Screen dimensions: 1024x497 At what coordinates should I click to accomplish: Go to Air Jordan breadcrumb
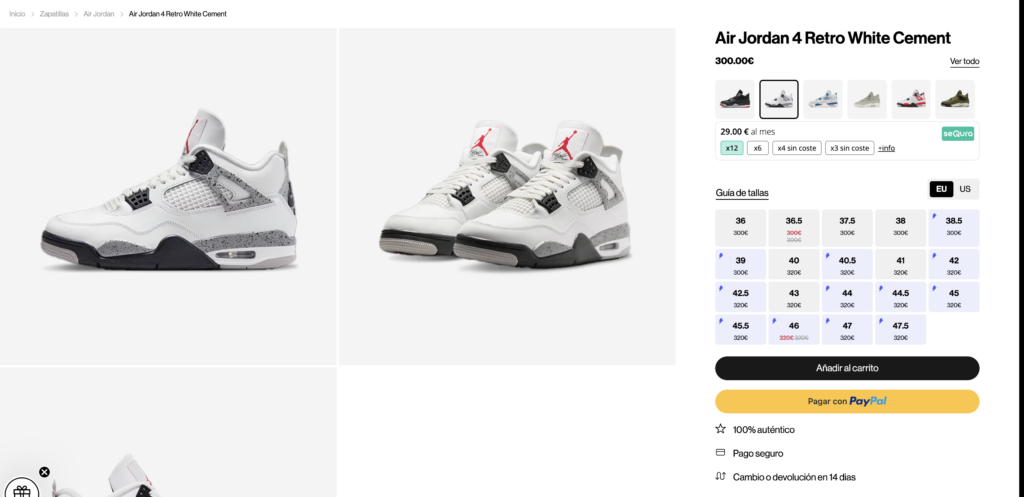99,14
